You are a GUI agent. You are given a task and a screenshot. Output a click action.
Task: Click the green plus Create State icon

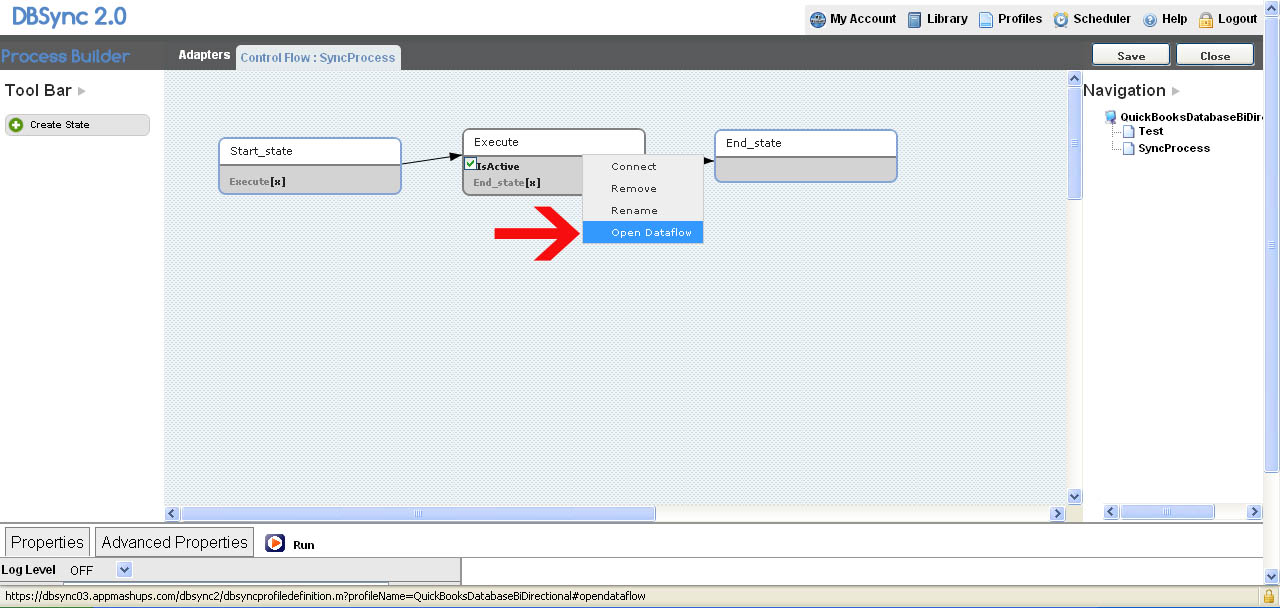[x=16, y=125]
